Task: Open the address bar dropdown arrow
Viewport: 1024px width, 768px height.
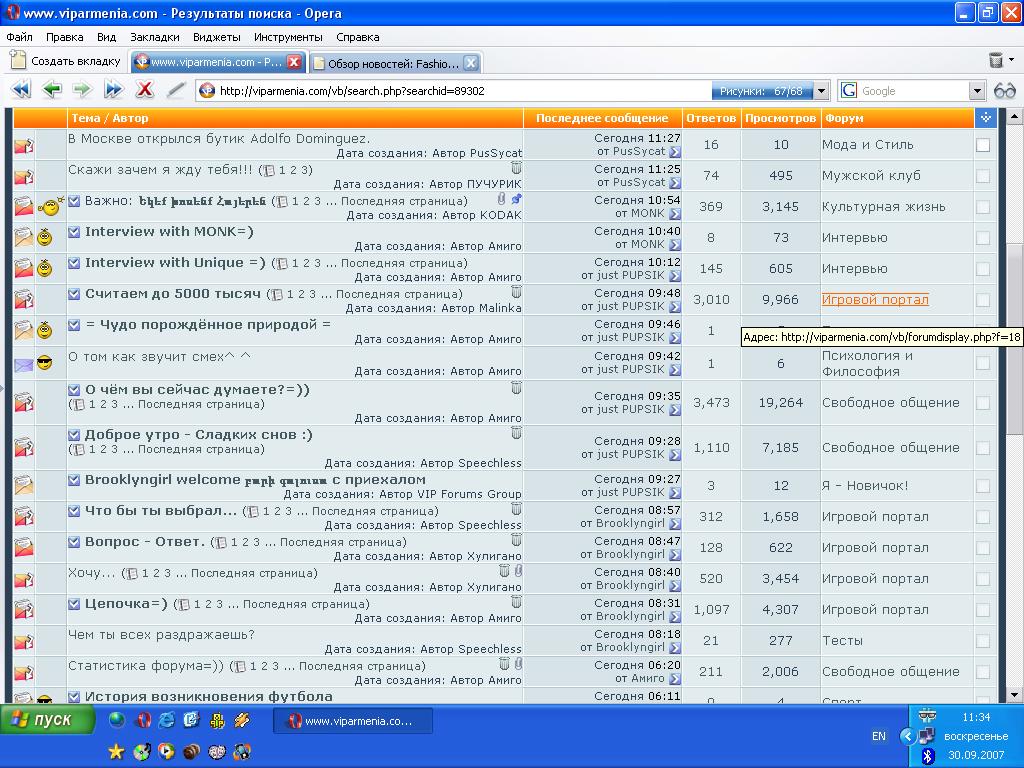Action: 821,91
